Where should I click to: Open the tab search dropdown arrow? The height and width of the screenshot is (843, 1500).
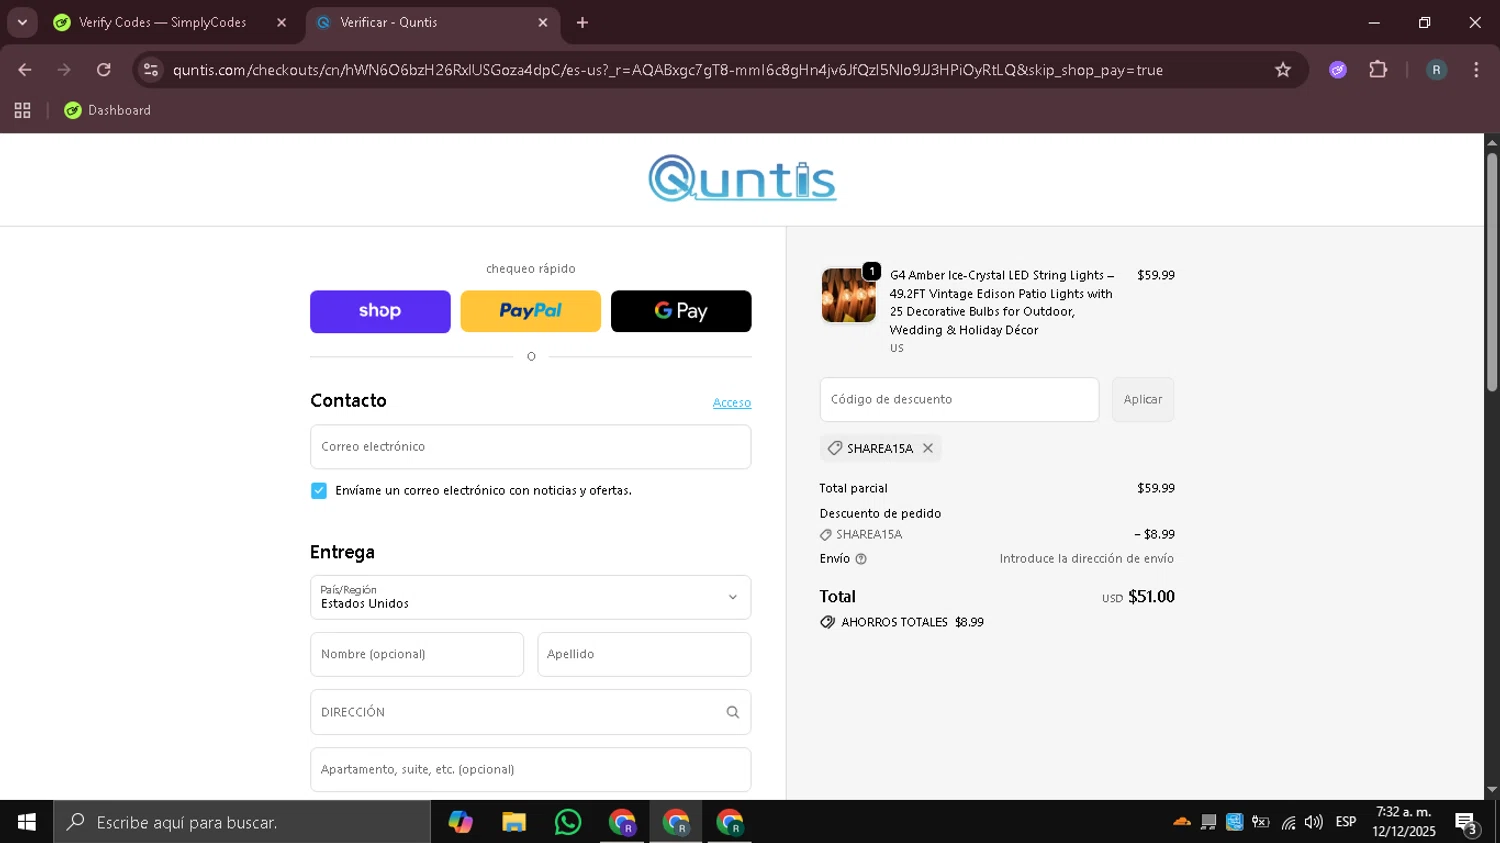click(22, 22)
